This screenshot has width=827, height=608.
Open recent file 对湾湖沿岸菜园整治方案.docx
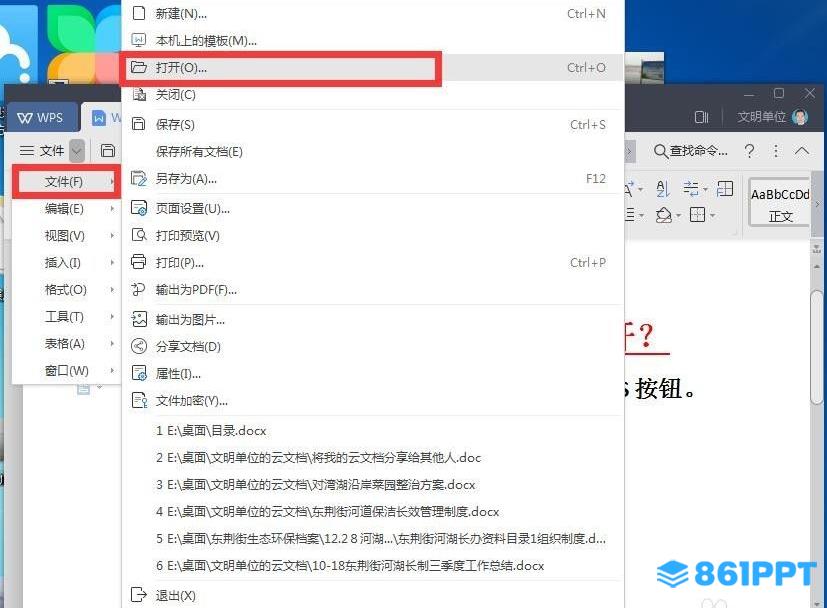(x=373, y=485)
